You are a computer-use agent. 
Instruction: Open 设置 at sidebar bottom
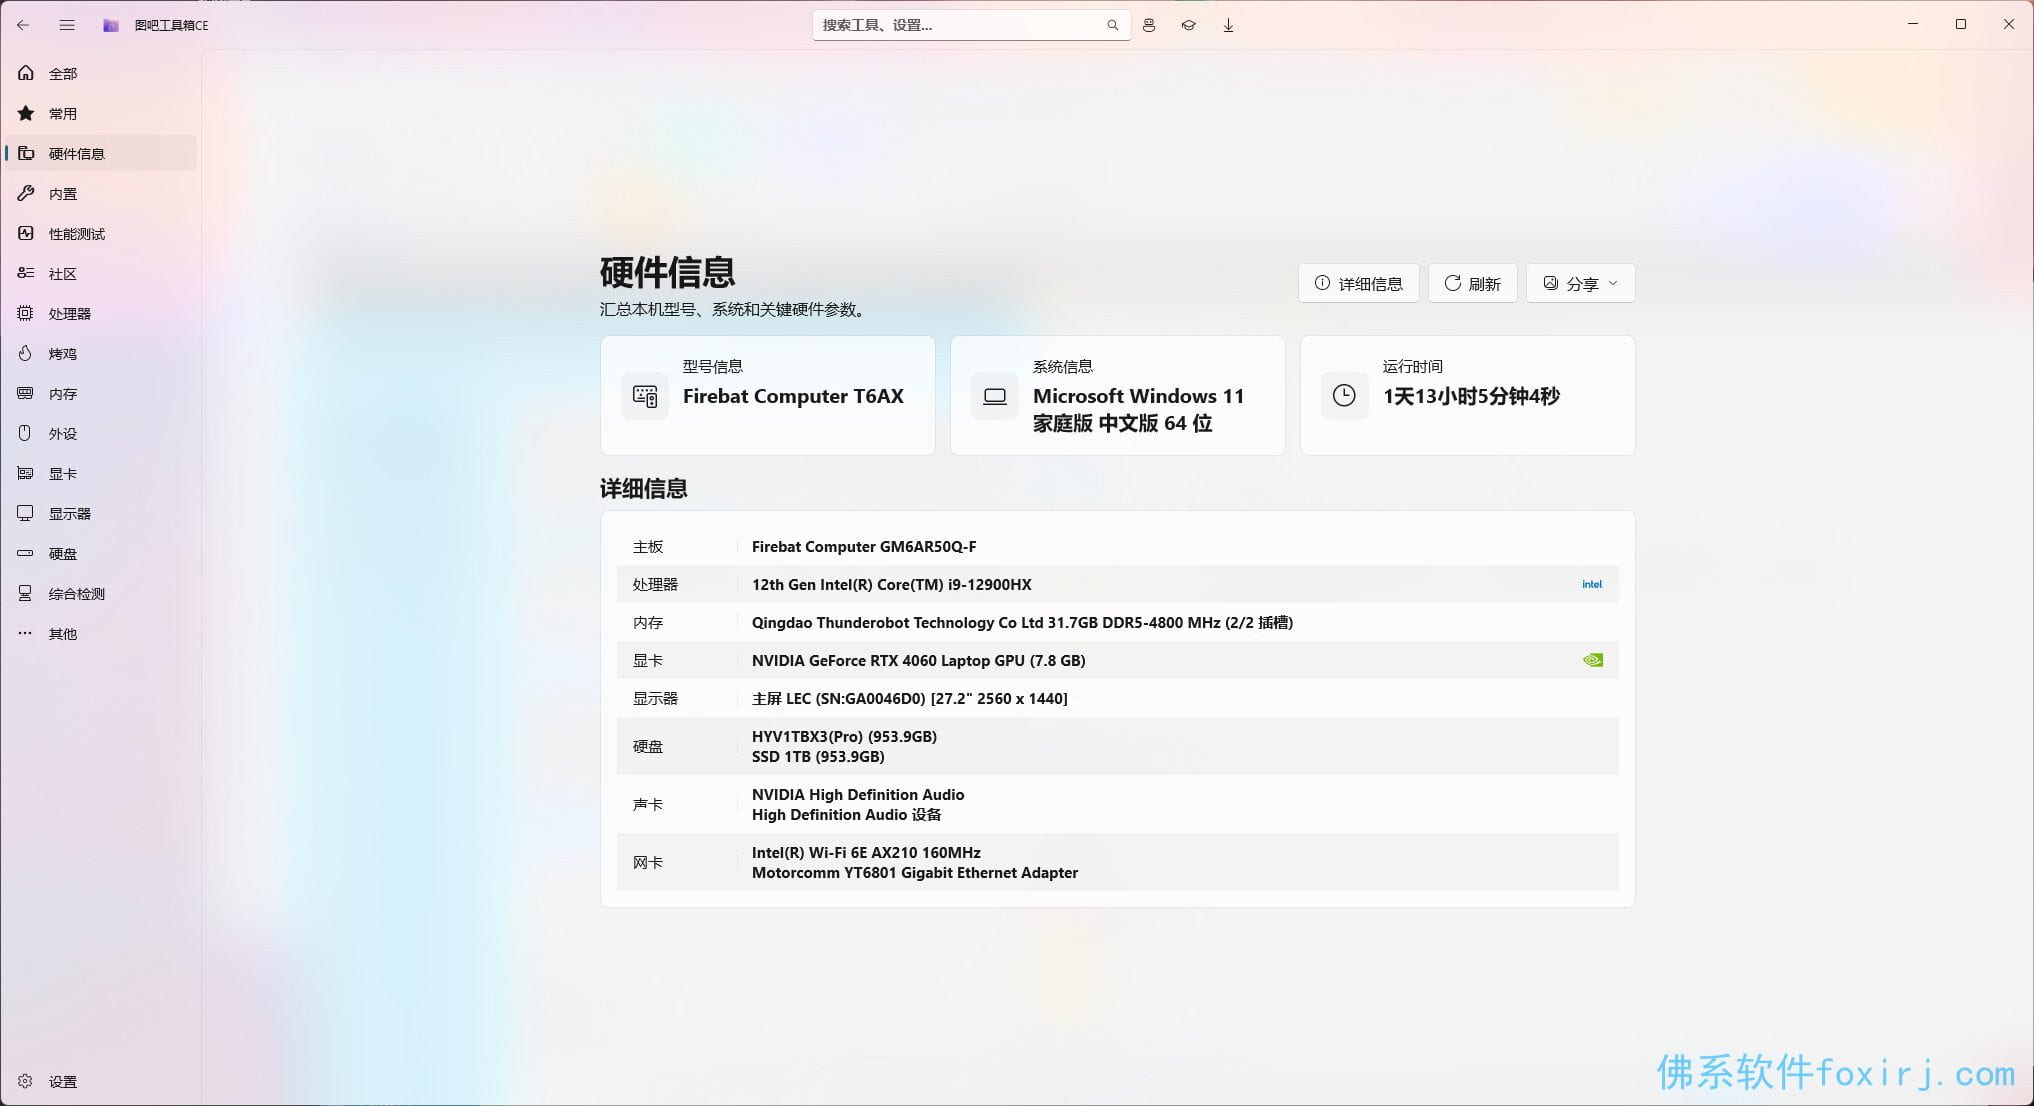click(100, 1082)
